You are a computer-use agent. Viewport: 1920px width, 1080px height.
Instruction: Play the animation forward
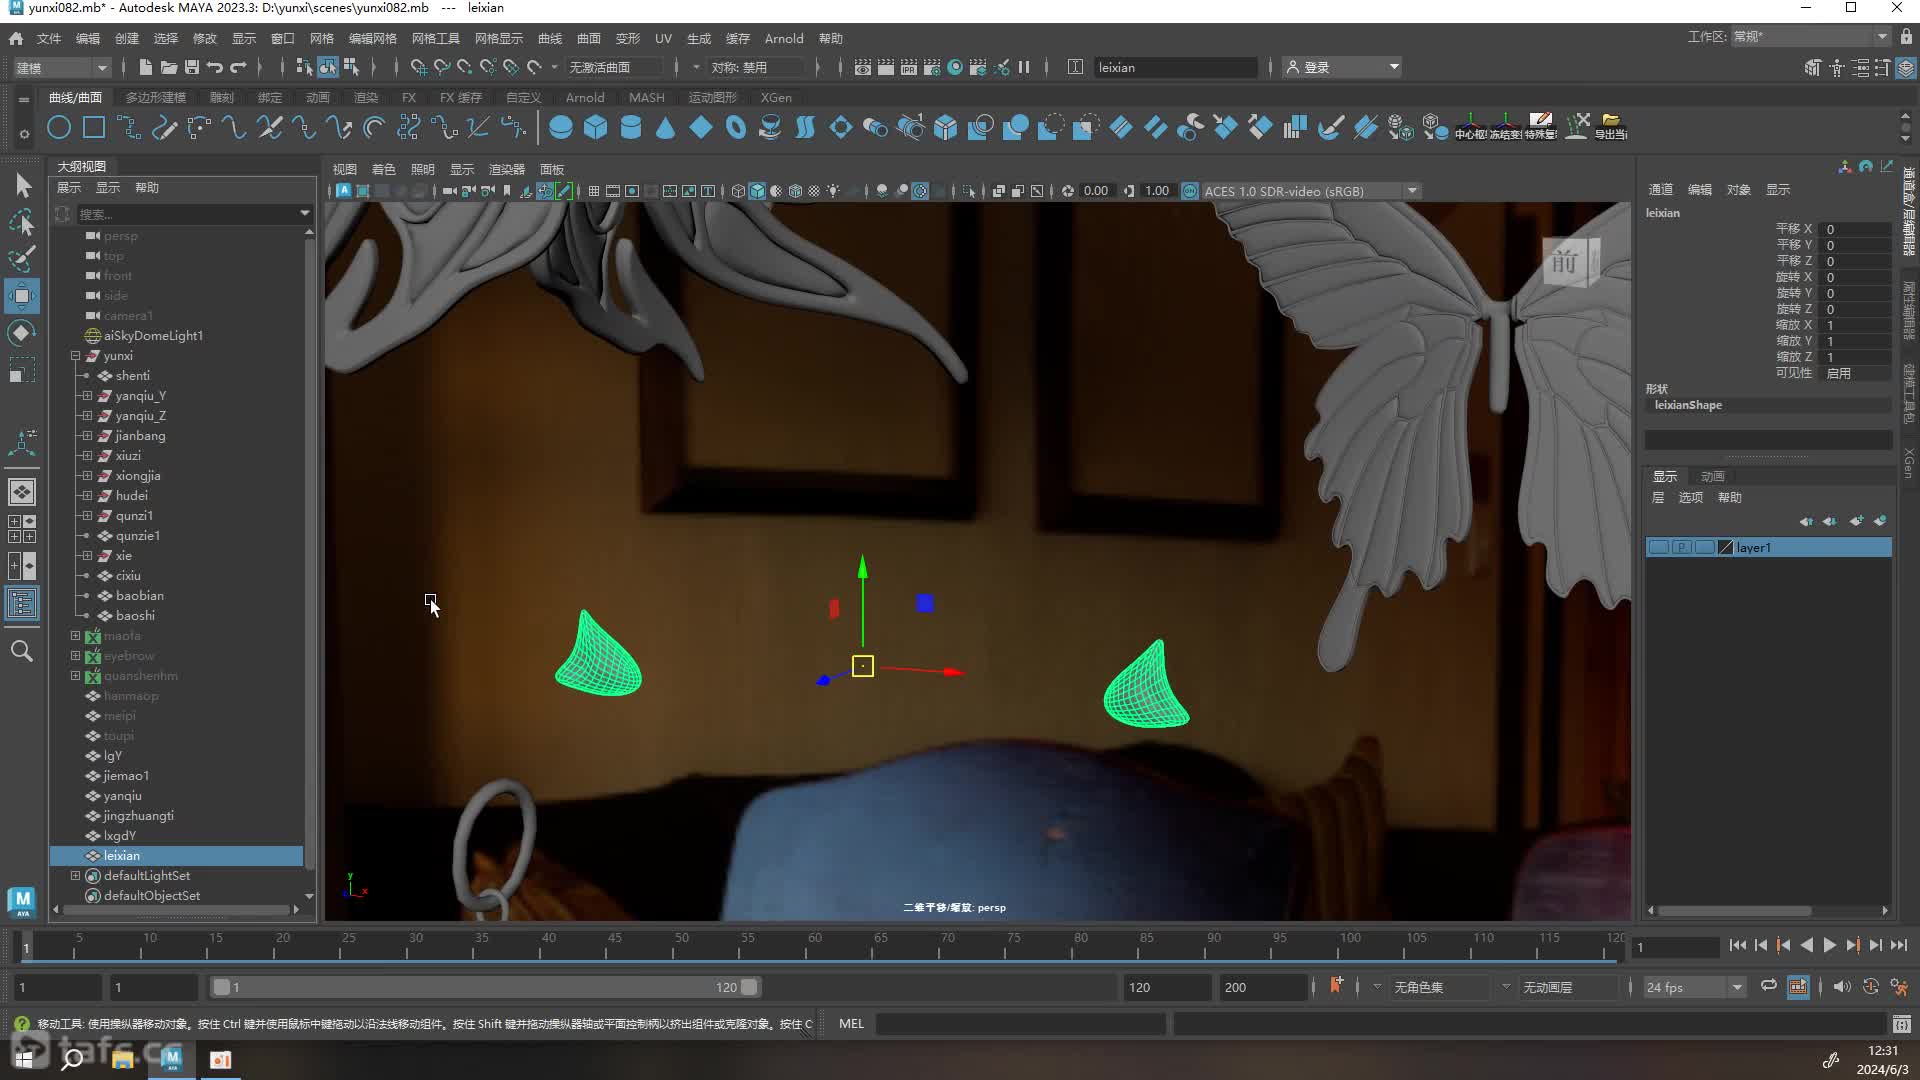1829,945
